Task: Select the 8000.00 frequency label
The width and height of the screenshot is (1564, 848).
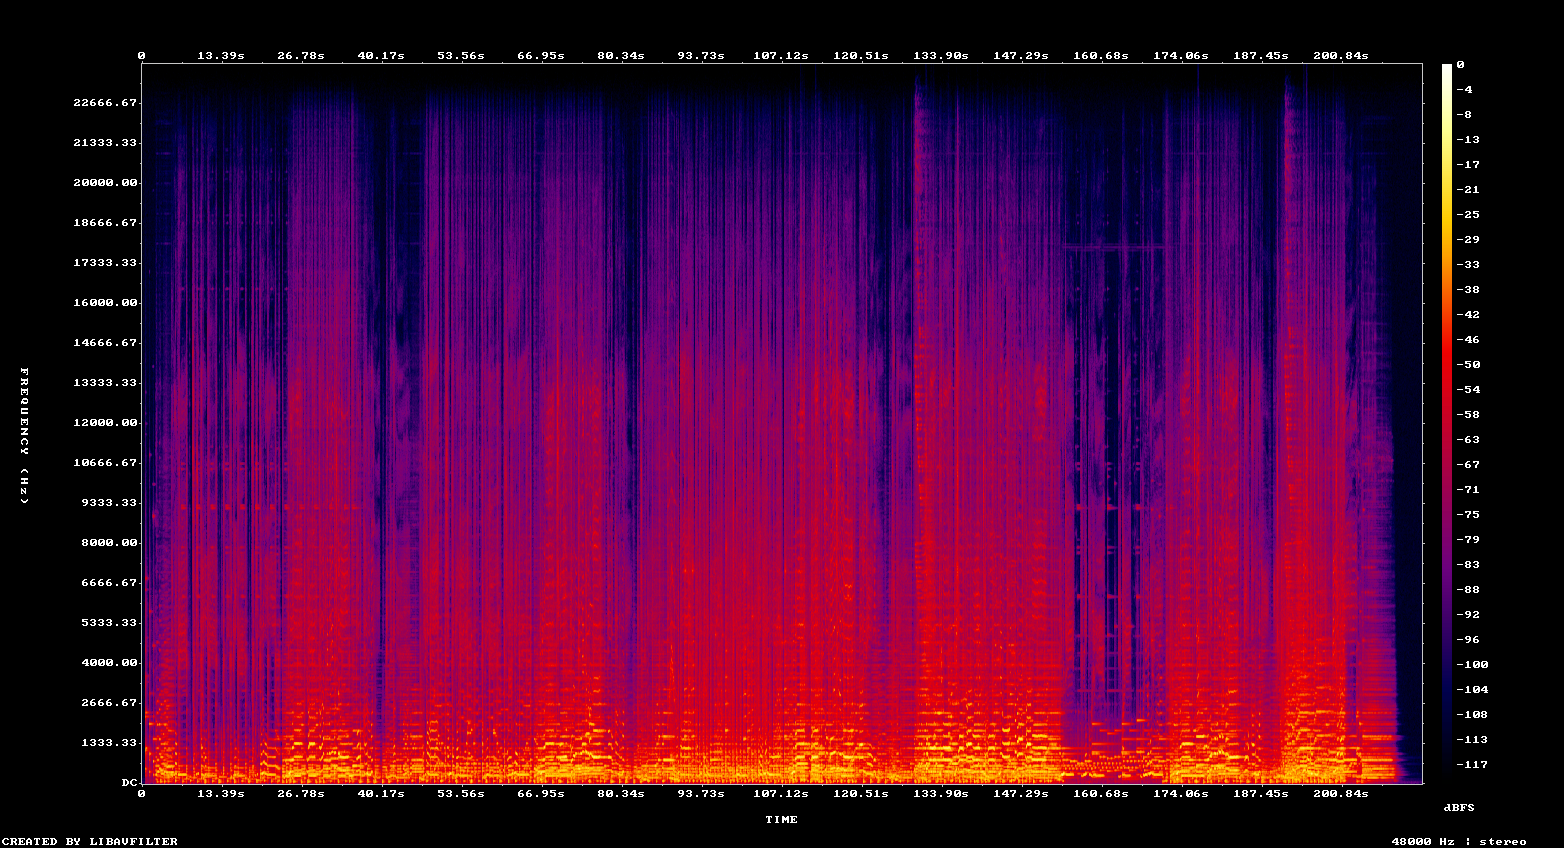Action: click(x=109, y=543)
